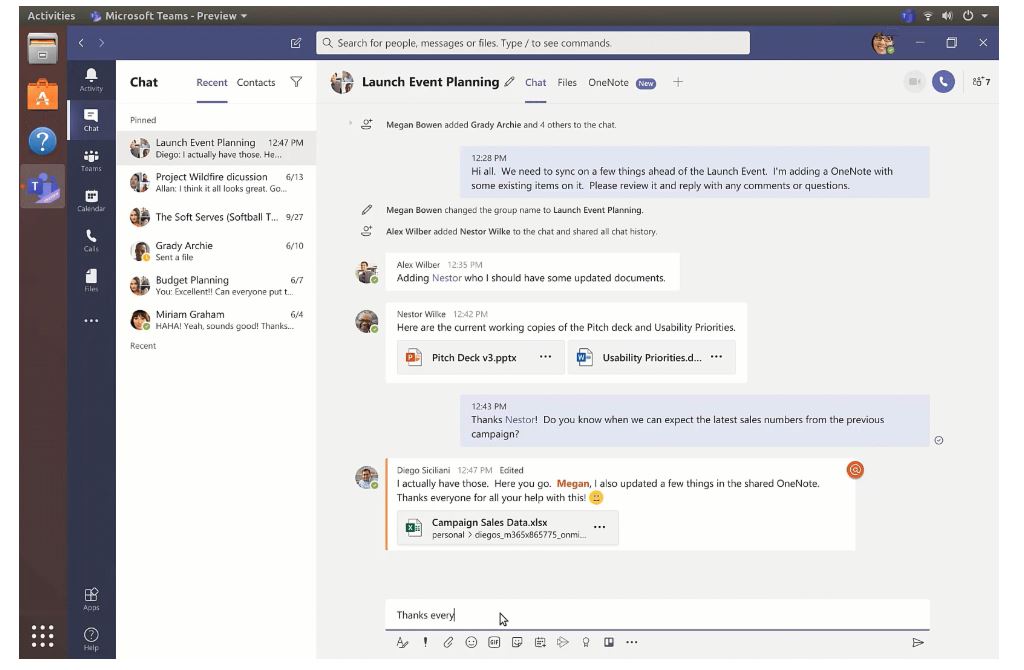Open Miriam Graham chat
The width and height of the screenshot is (1024, 670).
216,319
